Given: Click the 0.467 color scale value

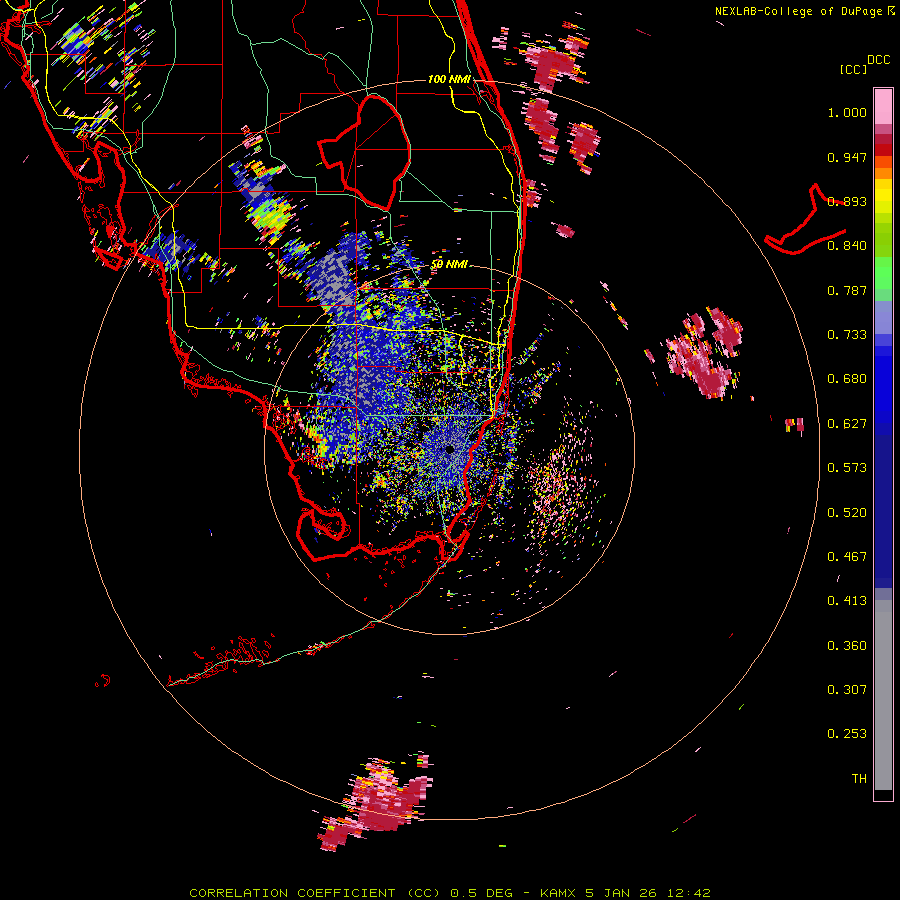Looking at the screenshot, I should 847,557.
